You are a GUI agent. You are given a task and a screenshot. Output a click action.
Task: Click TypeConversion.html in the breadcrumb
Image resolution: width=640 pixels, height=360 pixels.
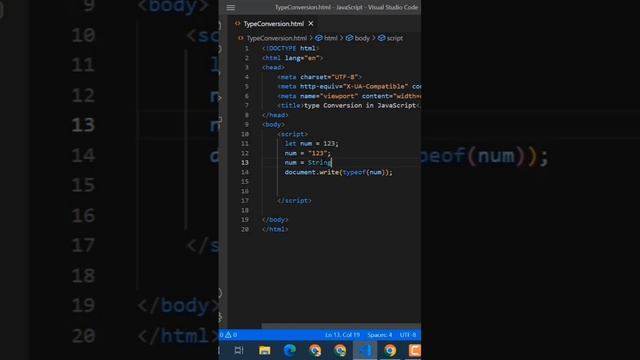(x=276, y=38)
